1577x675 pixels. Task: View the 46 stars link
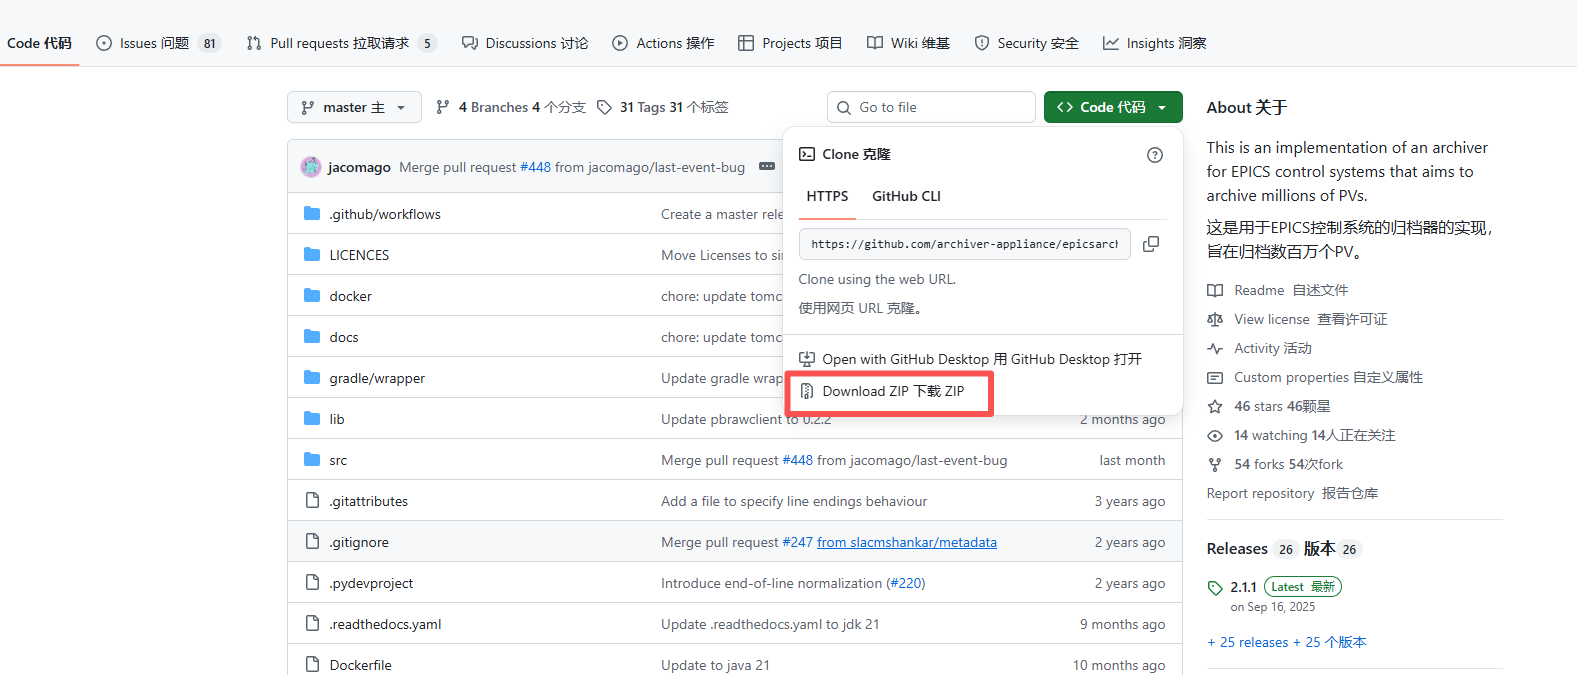coord(1269,406)
